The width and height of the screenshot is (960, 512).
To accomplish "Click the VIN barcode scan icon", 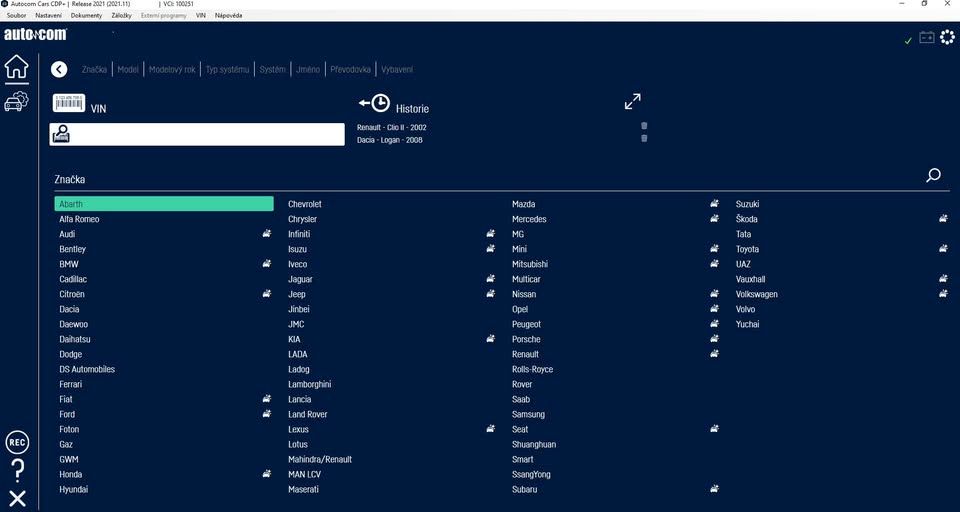I will pyautogui.click(x=69, y=103).
